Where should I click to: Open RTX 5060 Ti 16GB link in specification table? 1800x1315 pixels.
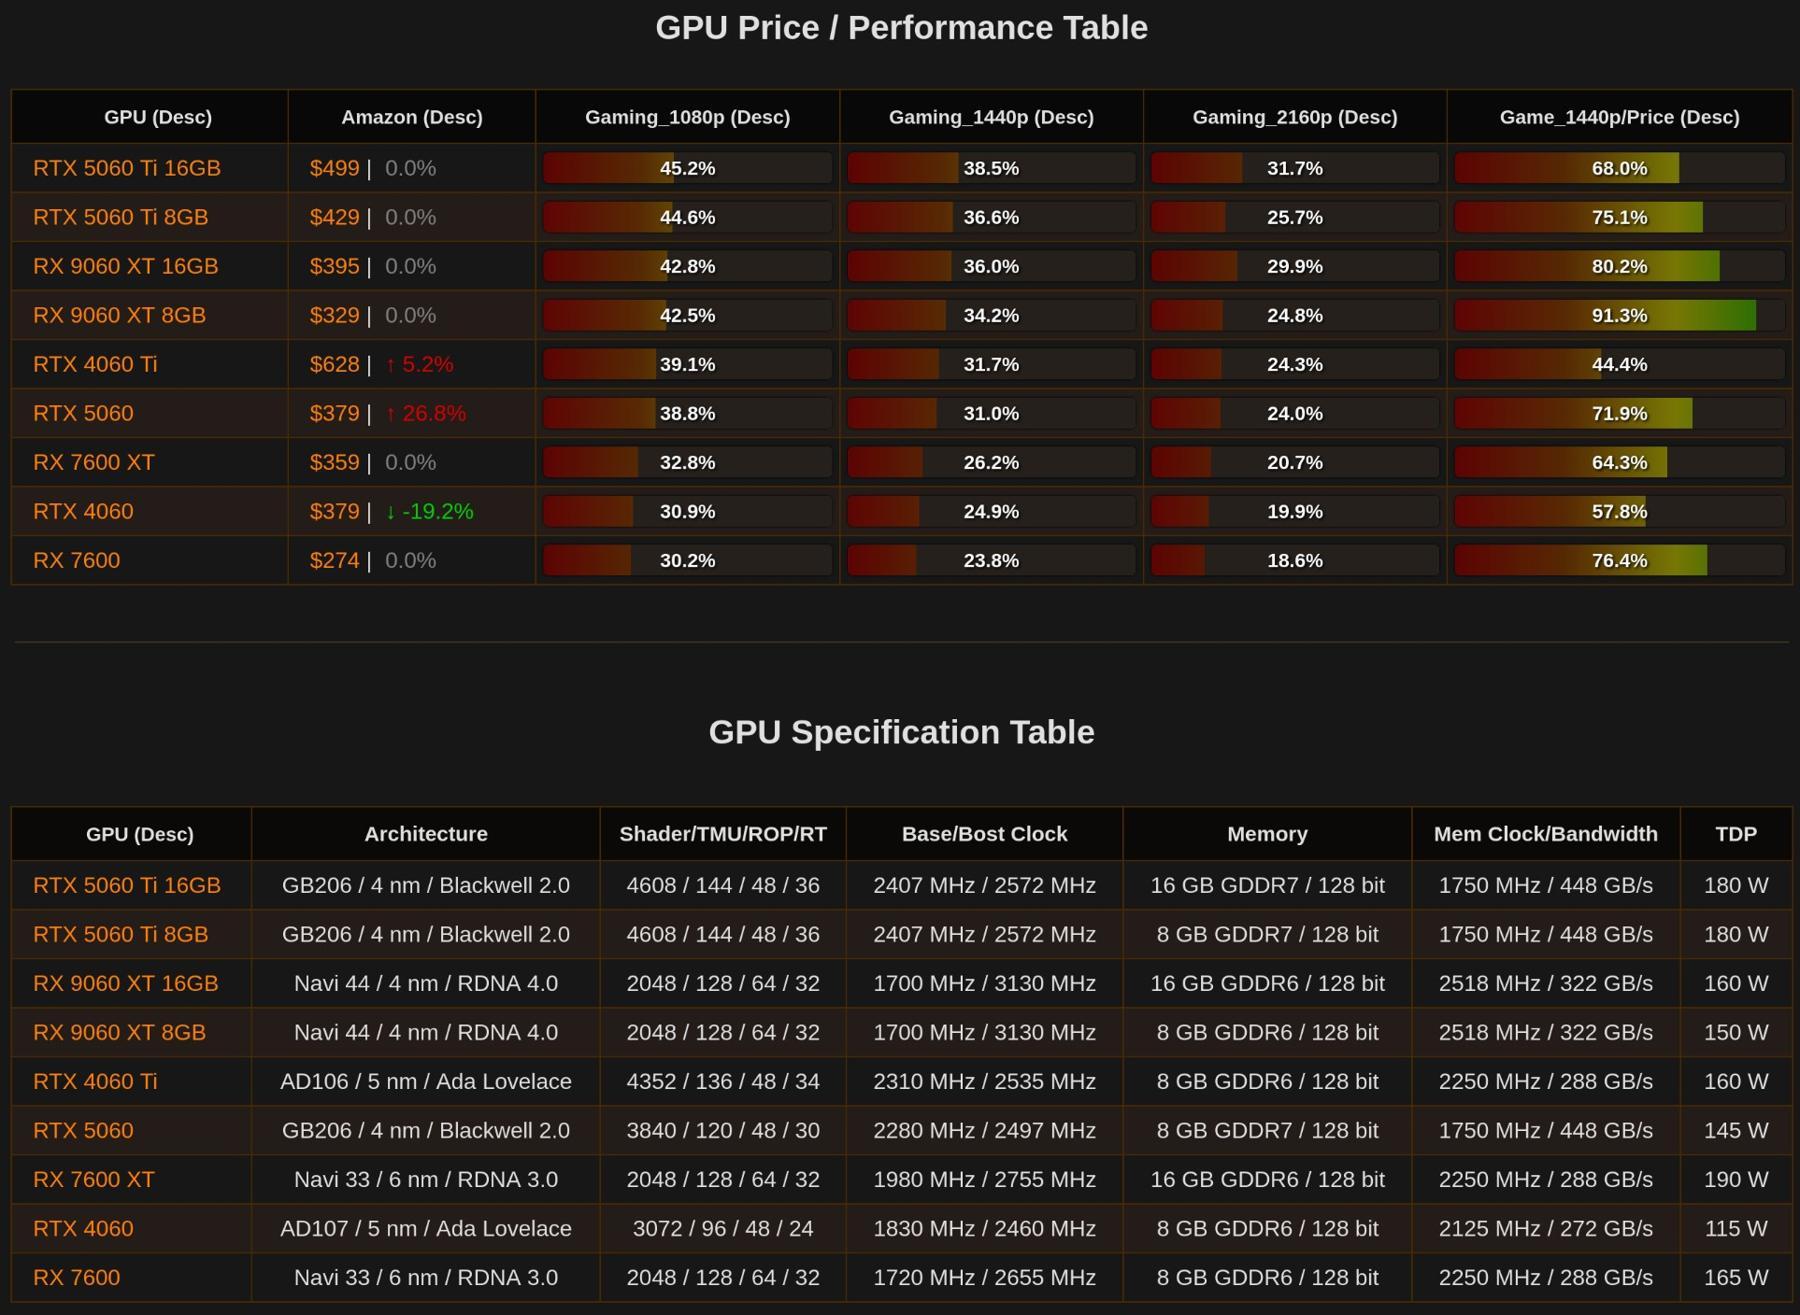coord(127,885)
